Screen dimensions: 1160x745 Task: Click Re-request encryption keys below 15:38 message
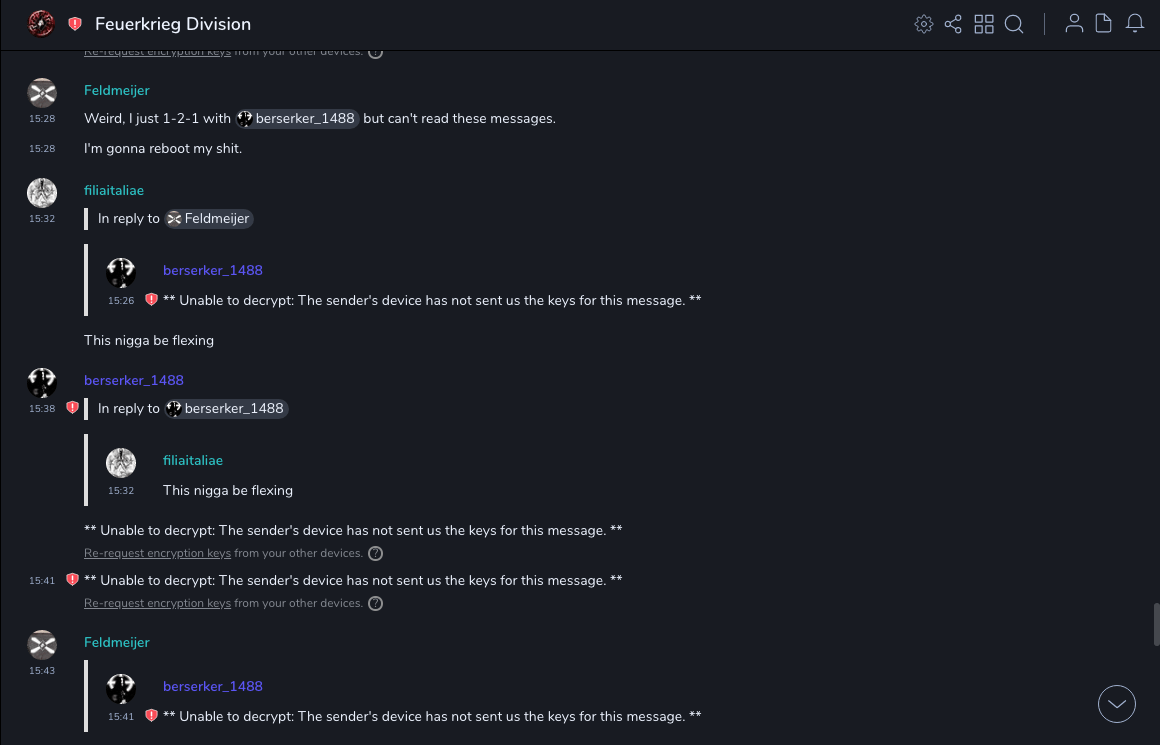tap(157, 553)
